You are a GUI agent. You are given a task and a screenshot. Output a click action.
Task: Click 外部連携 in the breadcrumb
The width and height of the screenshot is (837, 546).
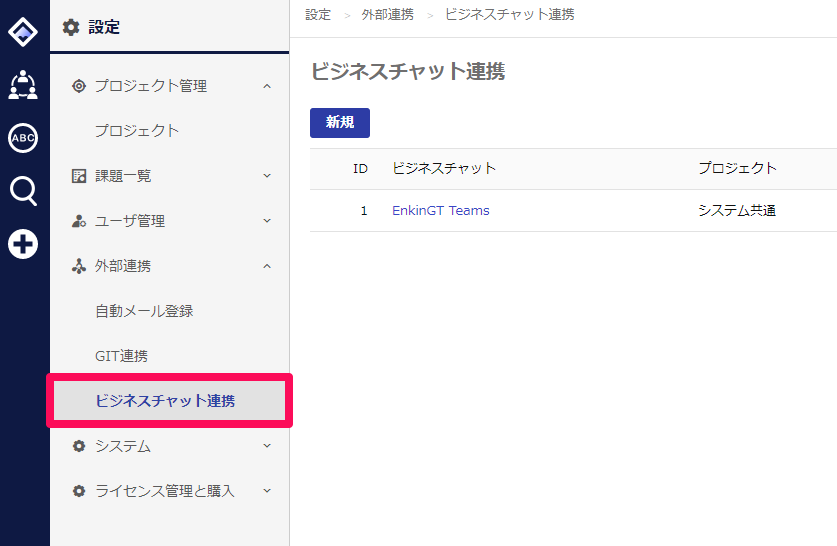click(x=388, y=14)
